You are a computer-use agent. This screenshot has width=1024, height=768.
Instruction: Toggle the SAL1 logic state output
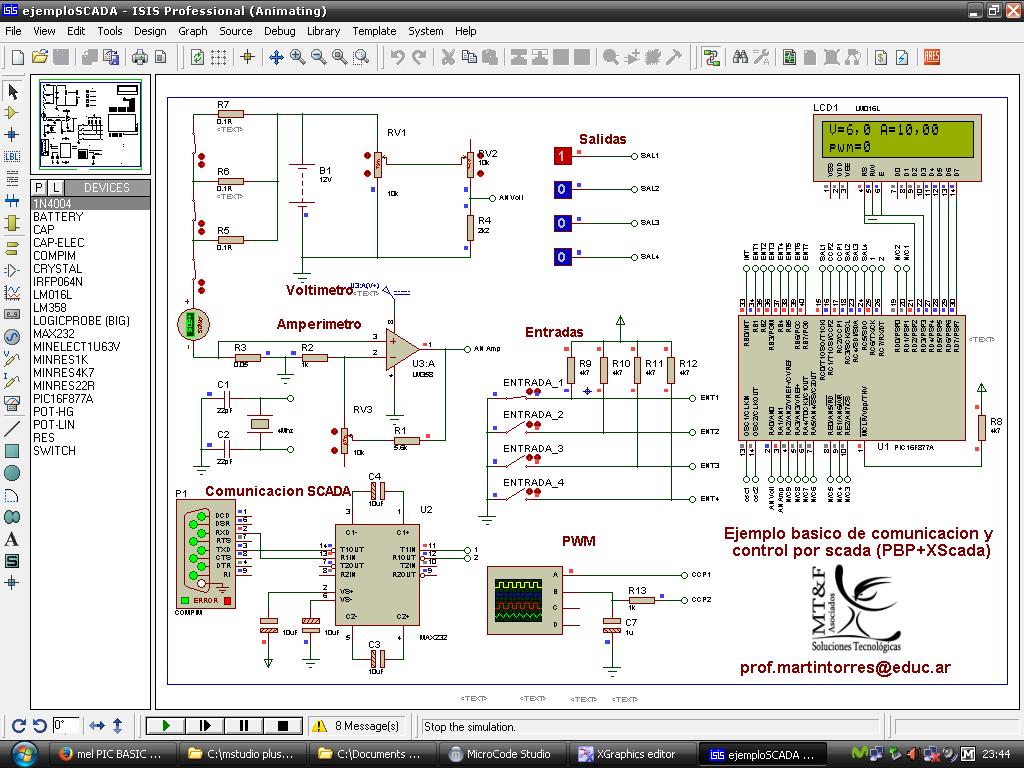(562, 156)
